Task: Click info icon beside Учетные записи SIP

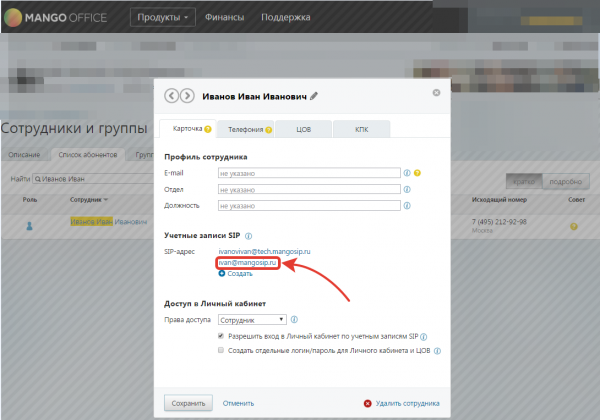Action: 248,236
